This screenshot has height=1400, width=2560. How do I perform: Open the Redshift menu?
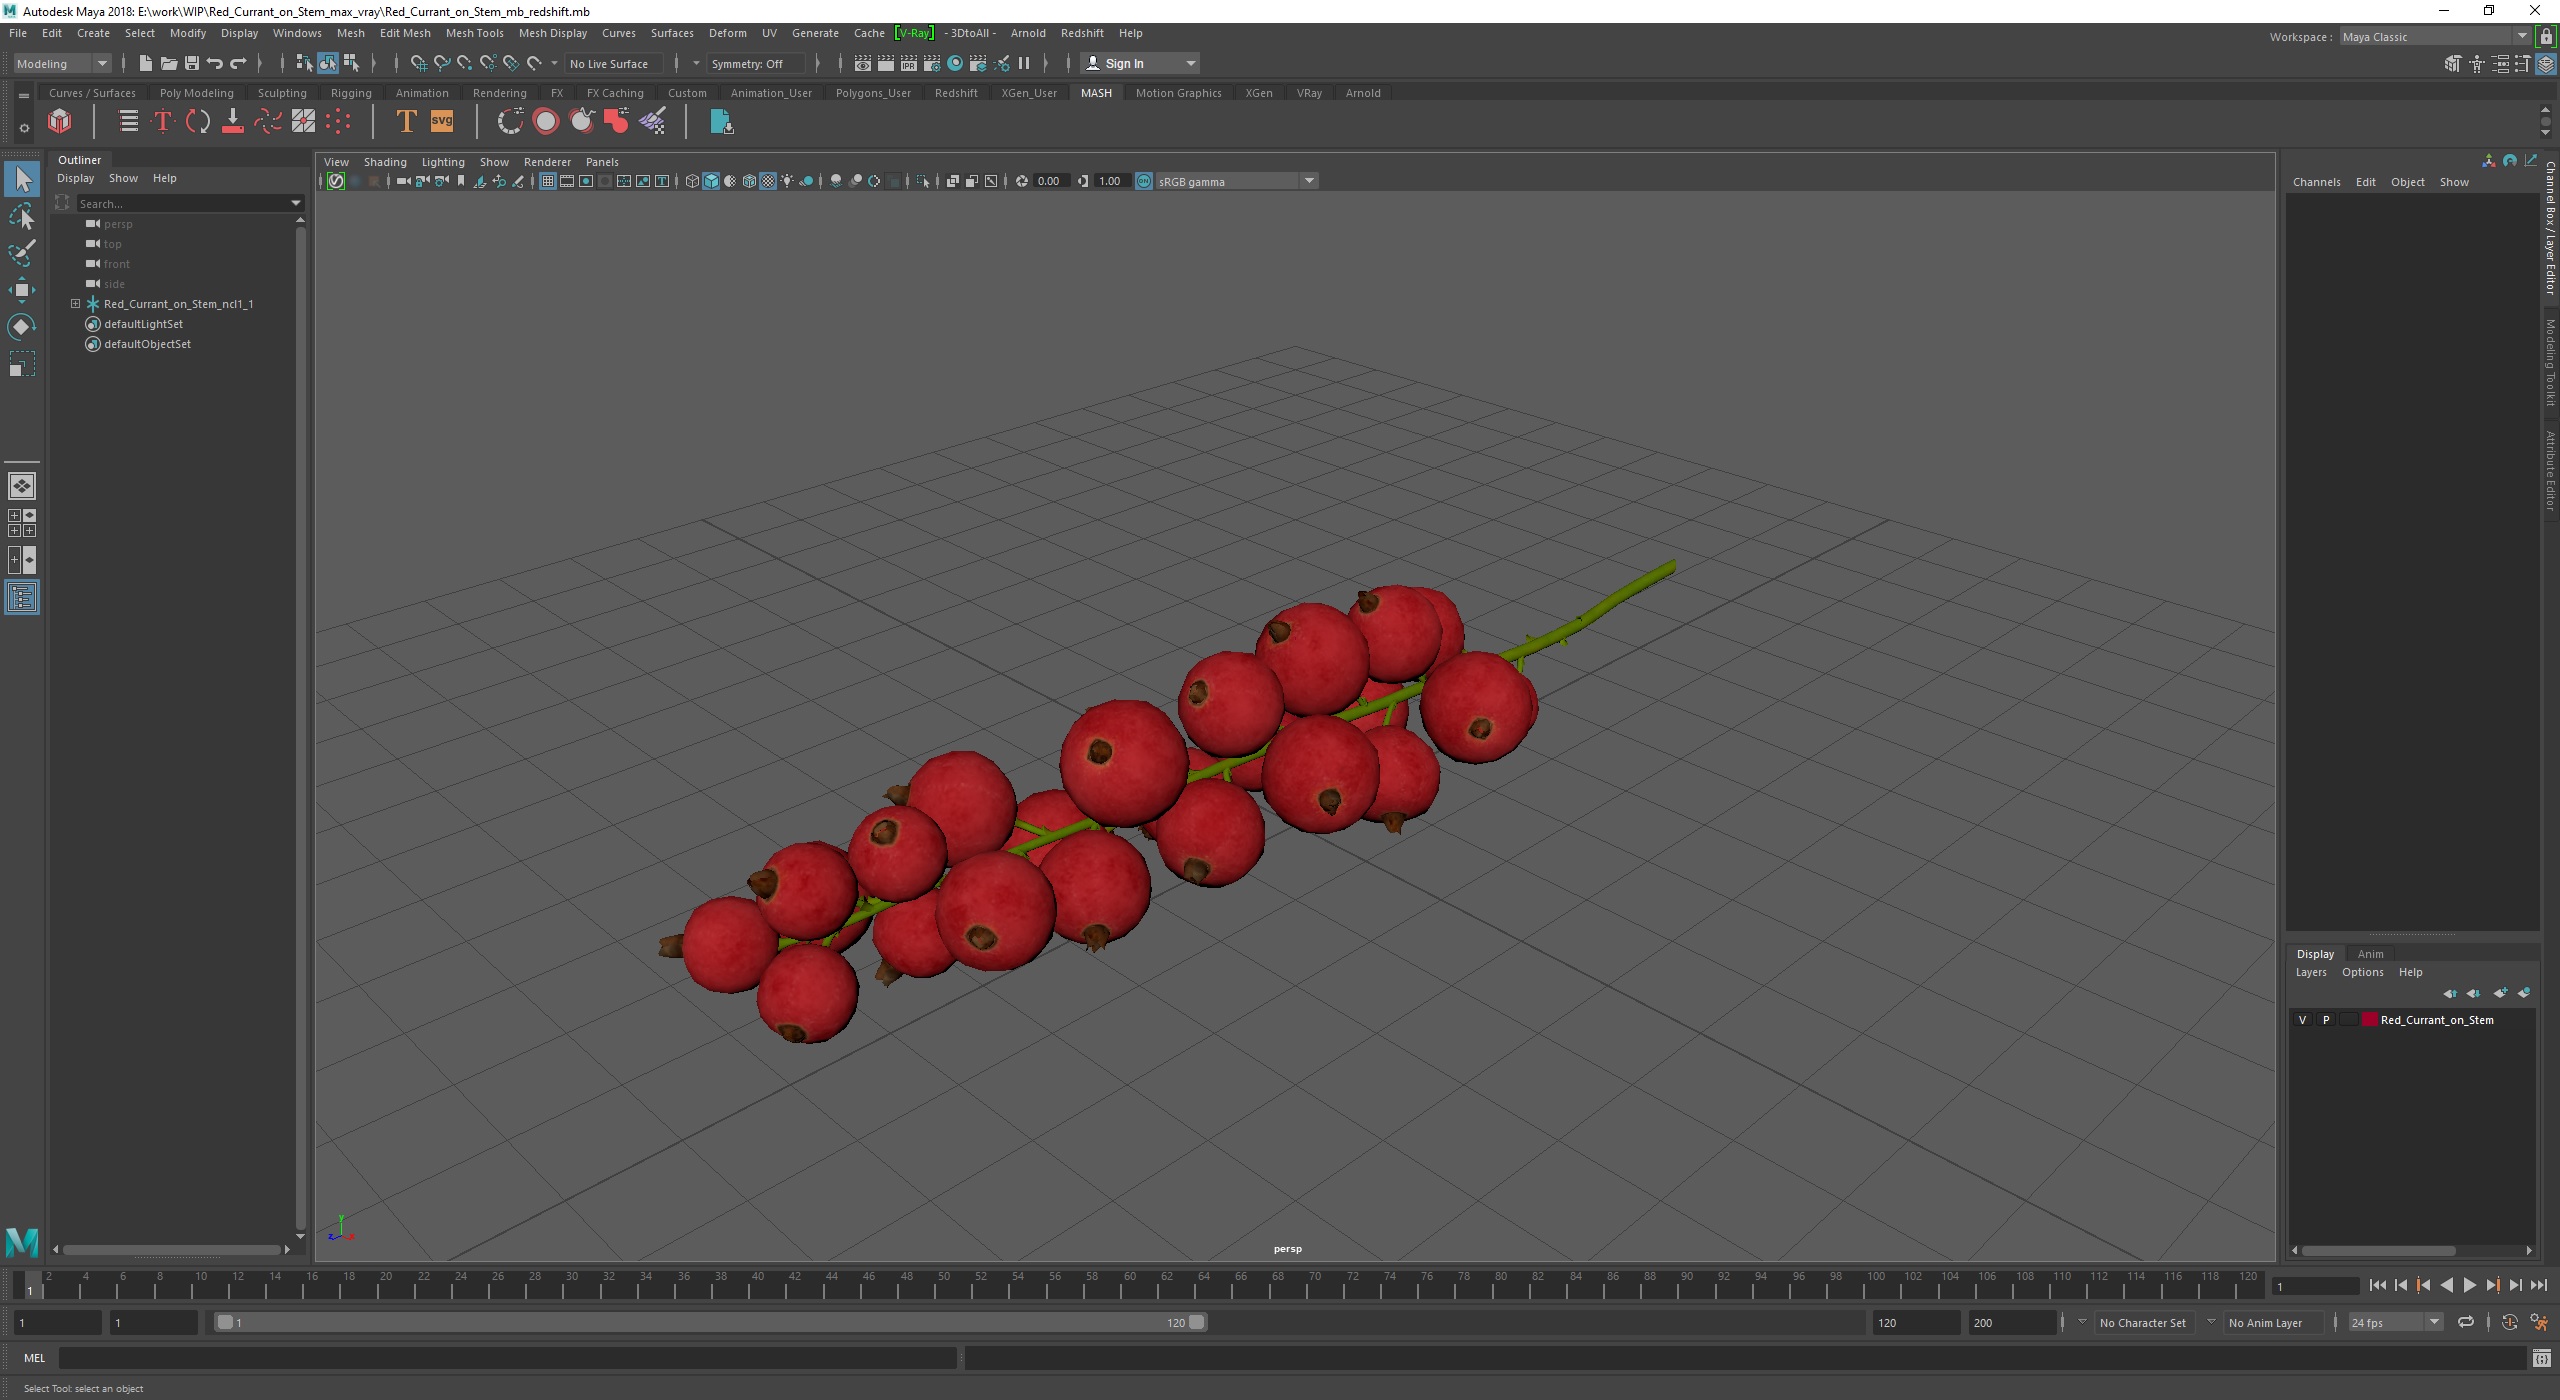[x=1081, y=33]
